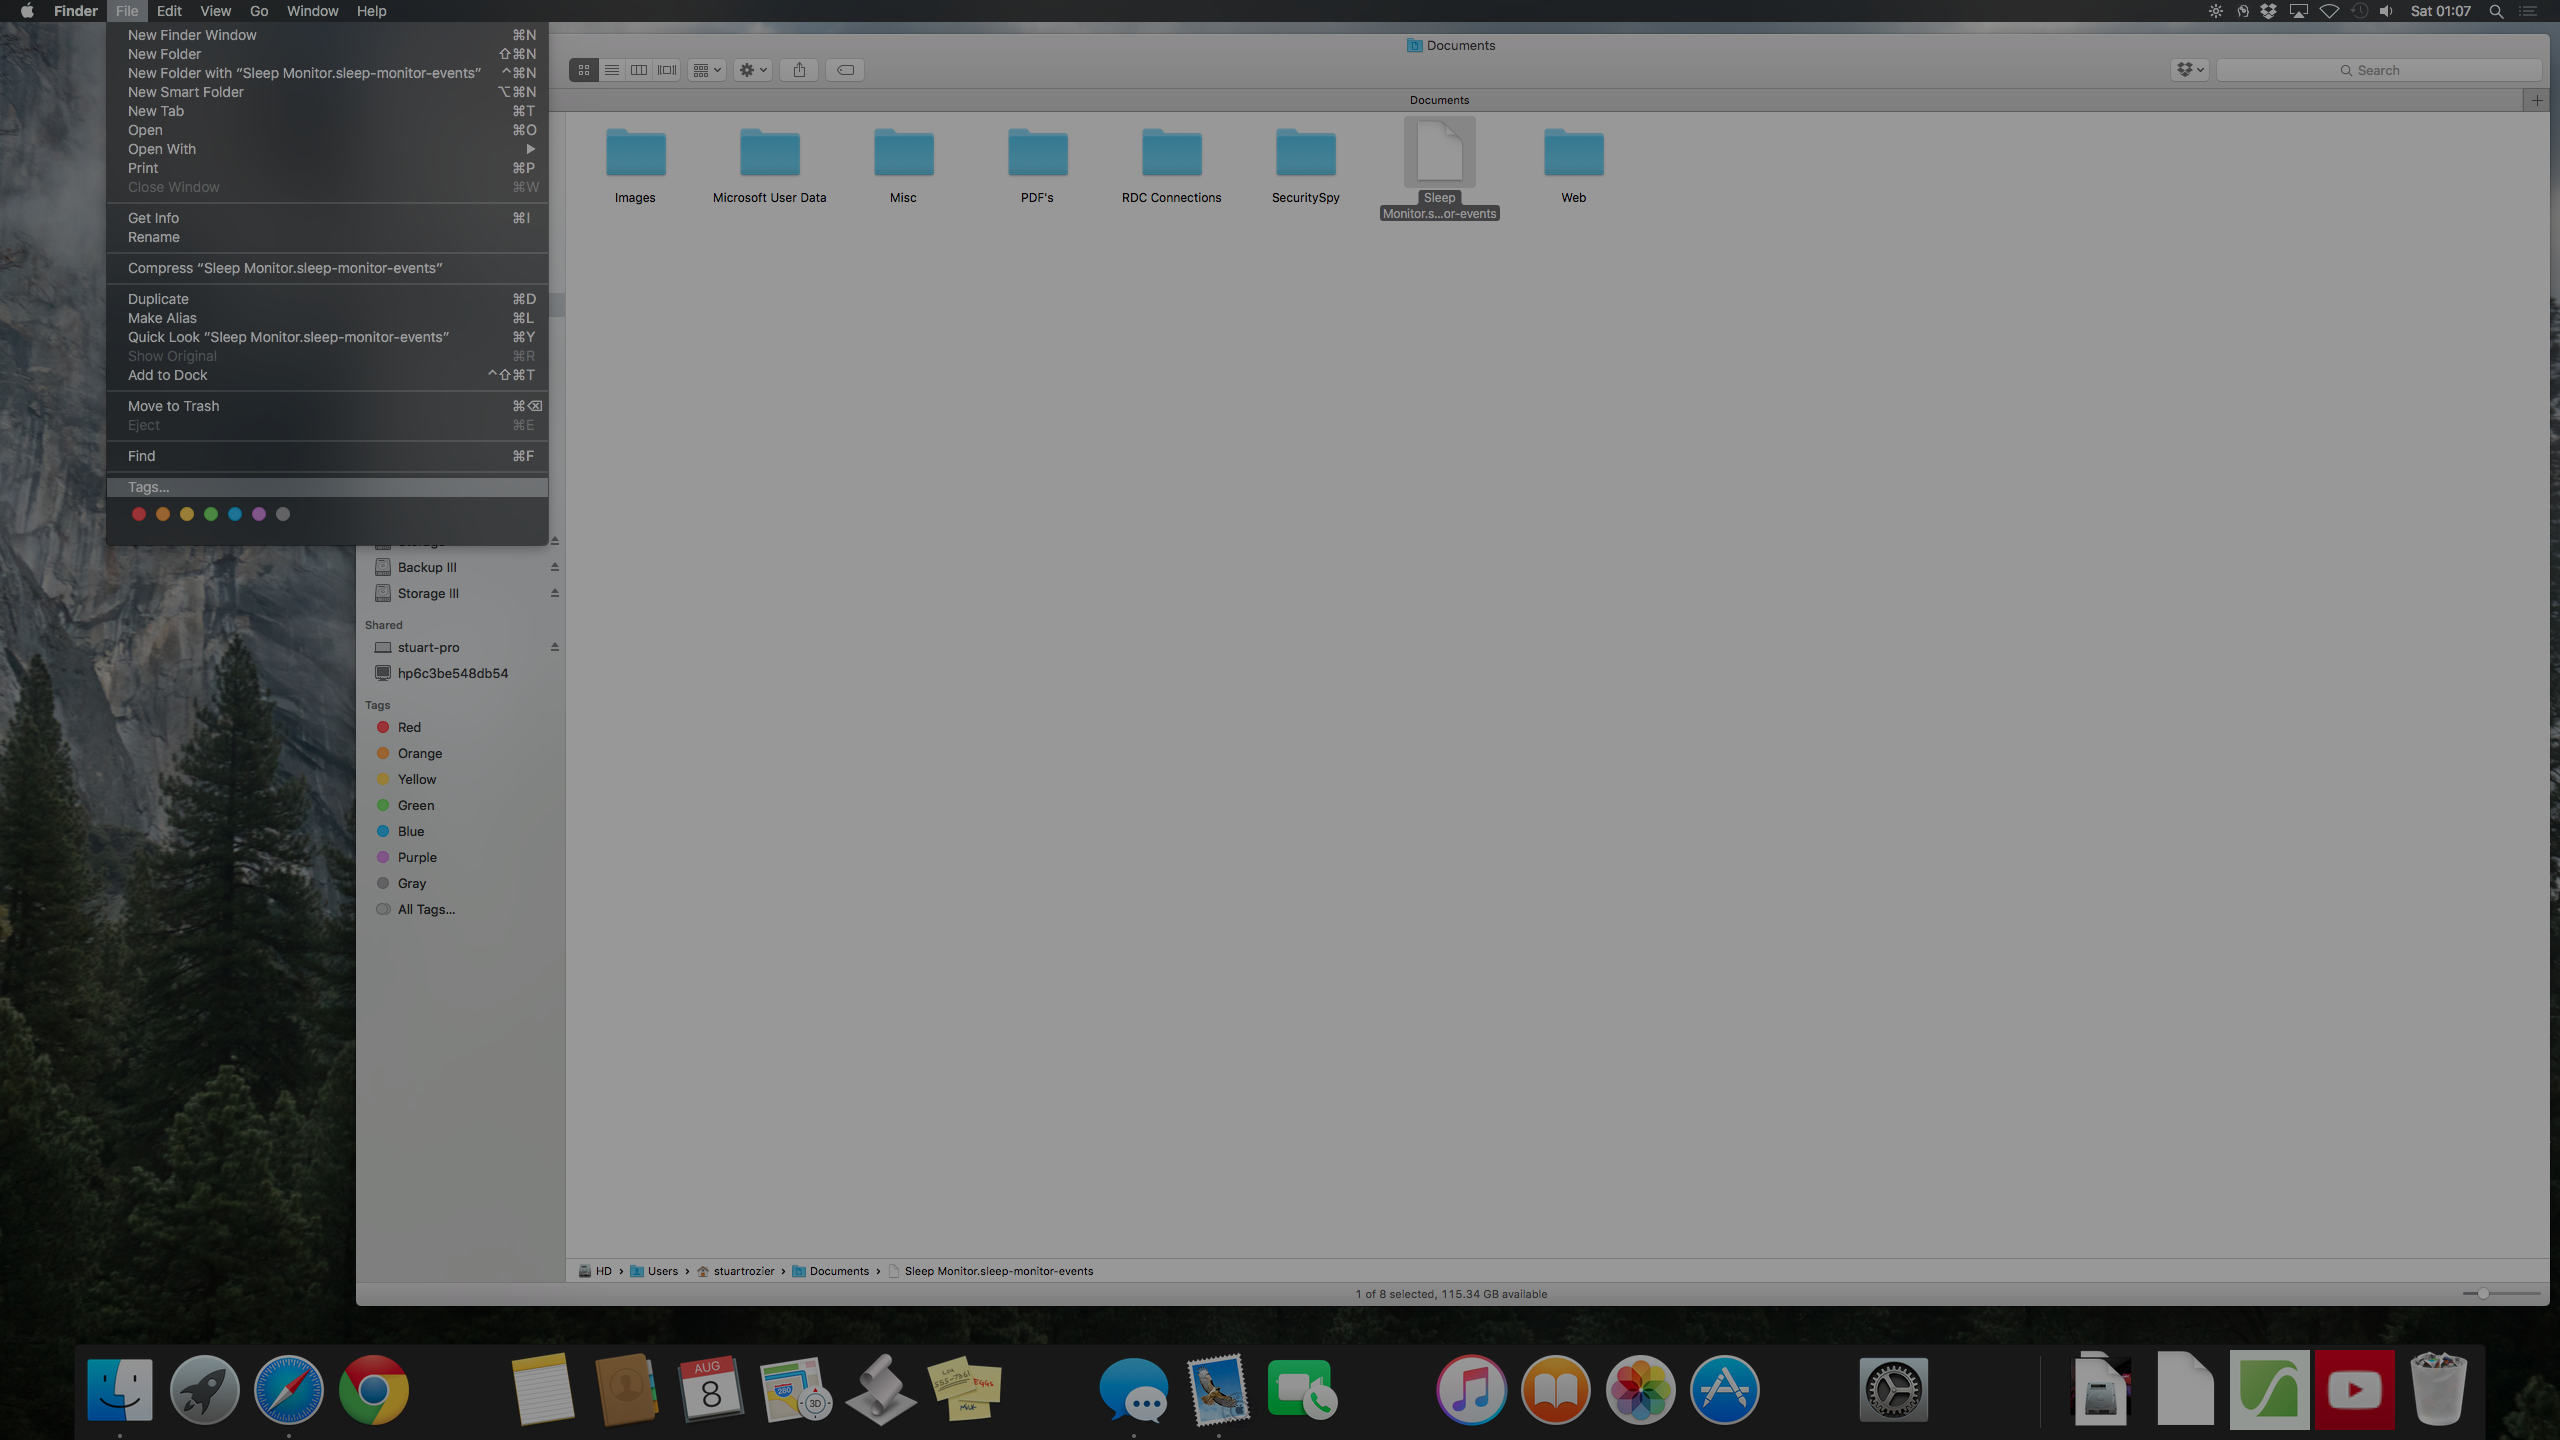Viewport: 2560px width, 1440px height.
Task: Open the volume control in menu bar
Action: tap(2386, 11)
